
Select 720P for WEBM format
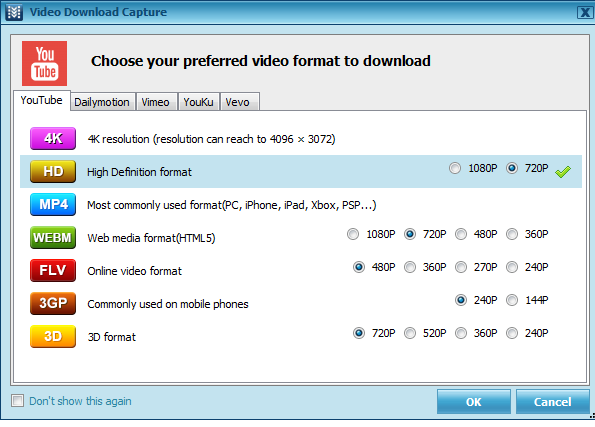point(410,234)
